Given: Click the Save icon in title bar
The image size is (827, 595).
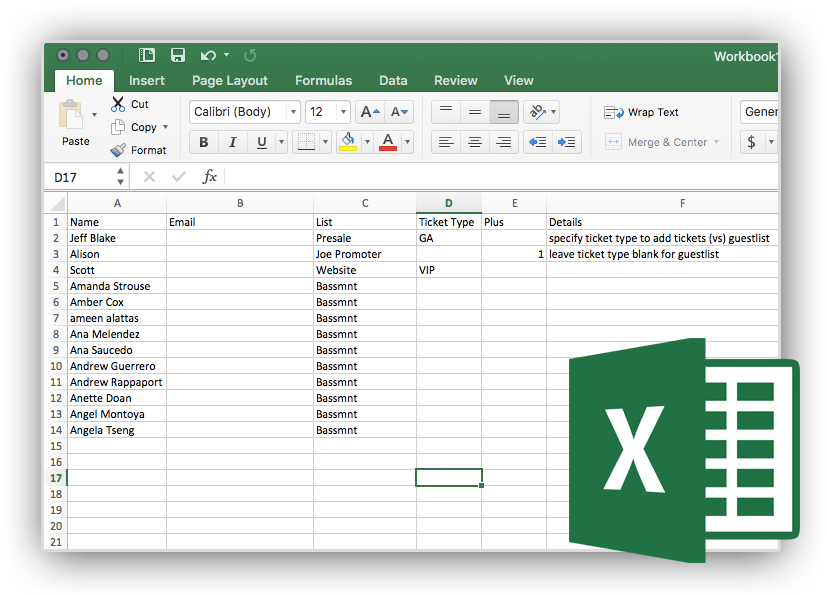Looking at the screenshot, I should tap(178, 56).
